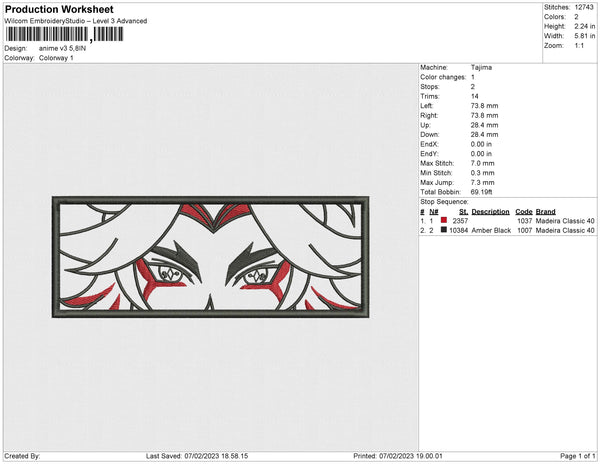Click the Description column header
Image resolution: width=600 pixels, height=464 pixels.
coord(491,212)
